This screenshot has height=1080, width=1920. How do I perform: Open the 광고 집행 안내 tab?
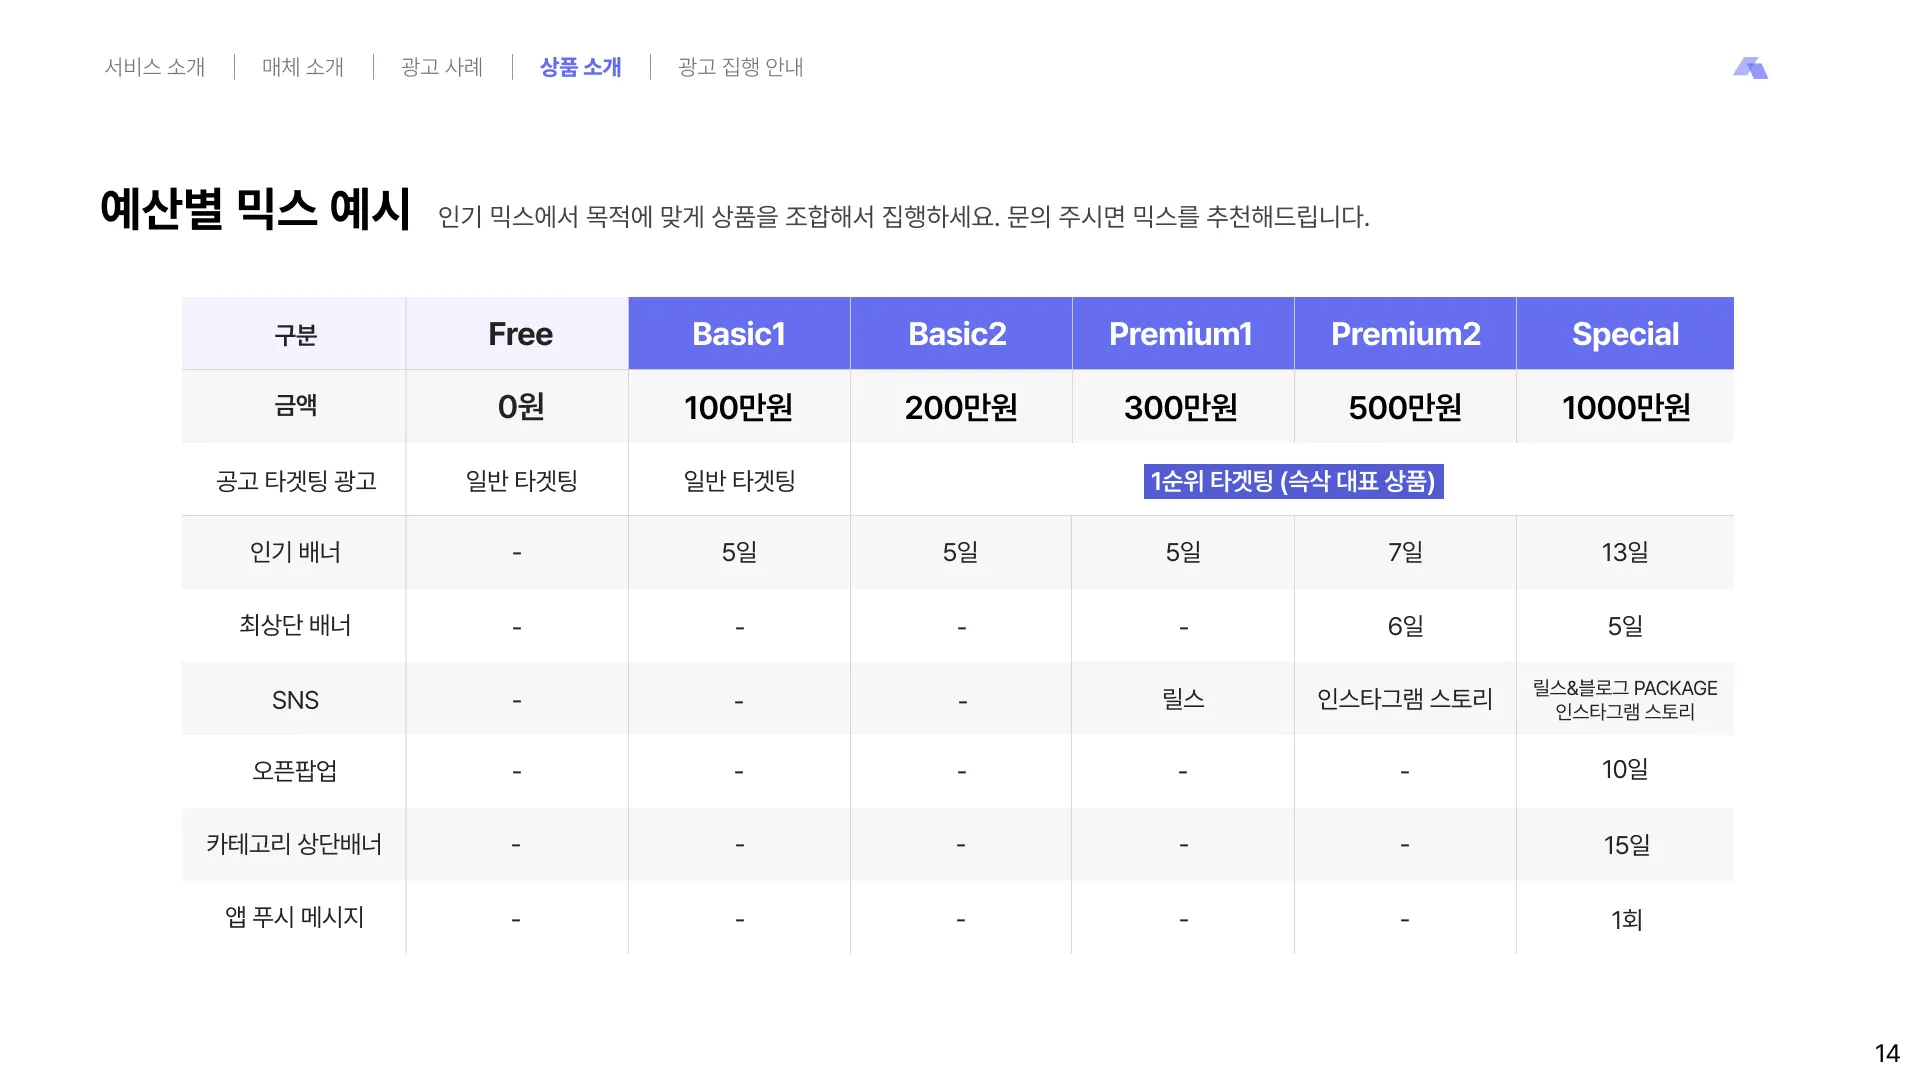click(741, 67)
